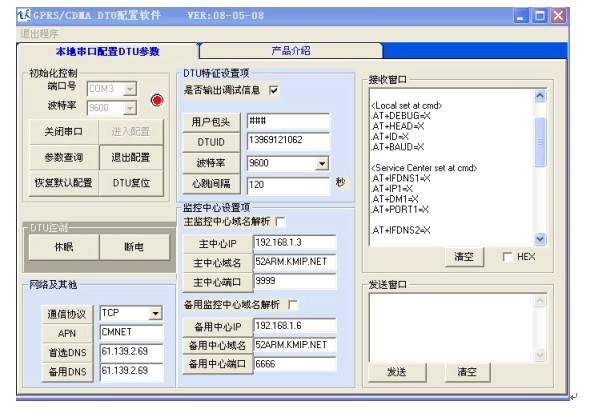
Task: Select the 本地串口配置DTU参数 tab
Action: (107, 50)
